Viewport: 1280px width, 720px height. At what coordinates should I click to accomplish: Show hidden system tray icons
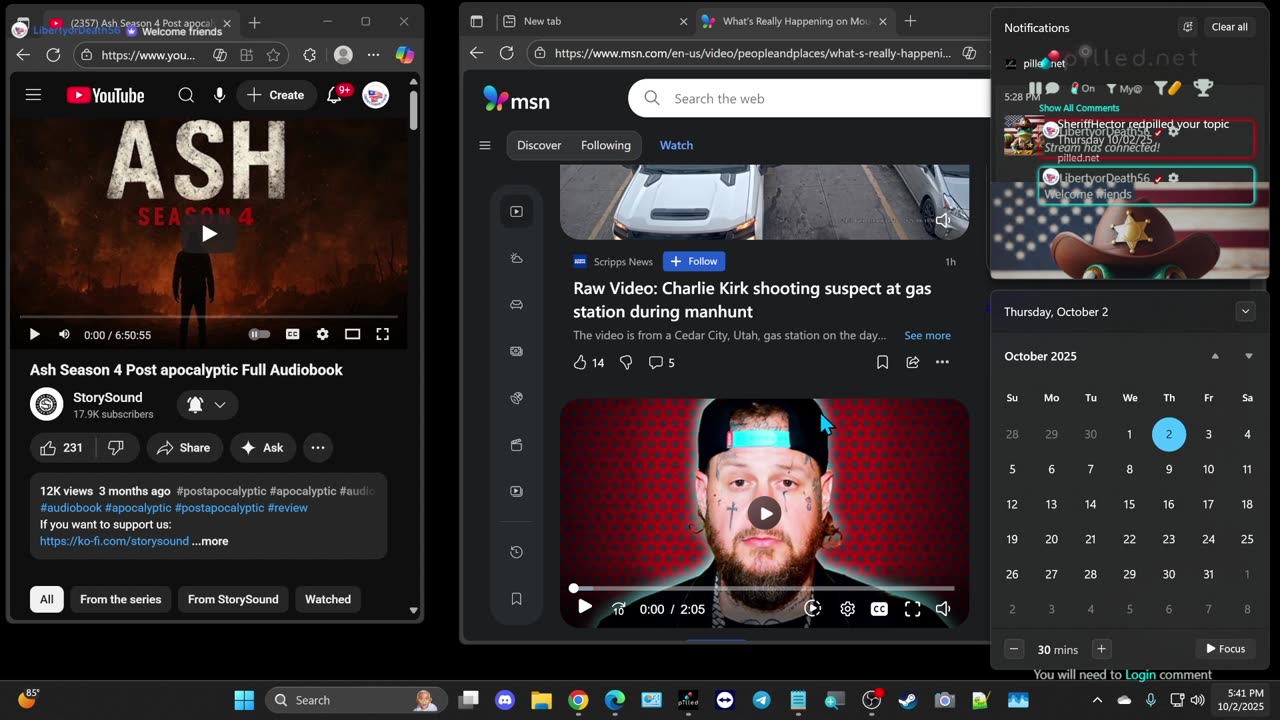click(x=1097, y=700)
